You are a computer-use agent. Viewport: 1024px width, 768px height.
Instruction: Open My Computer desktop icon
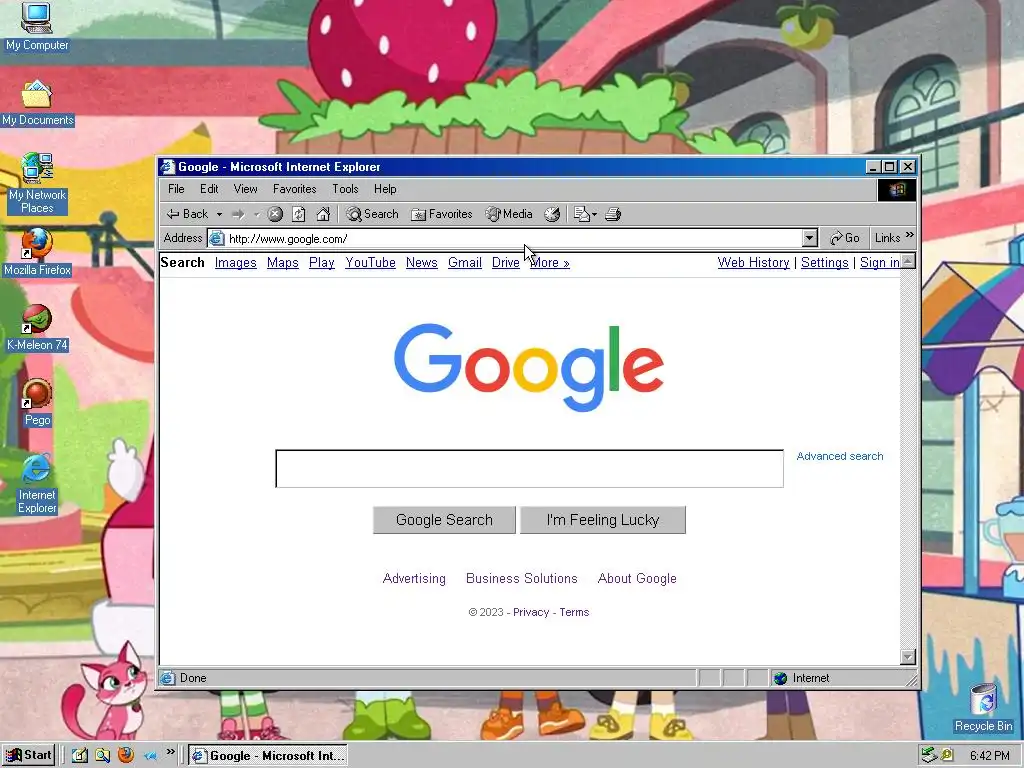pyautogui.click(x=37, y=27)
